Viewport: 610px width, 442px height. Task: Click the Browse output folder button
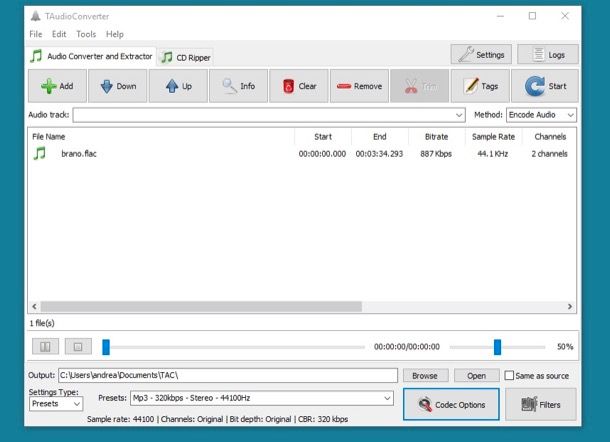425,375
